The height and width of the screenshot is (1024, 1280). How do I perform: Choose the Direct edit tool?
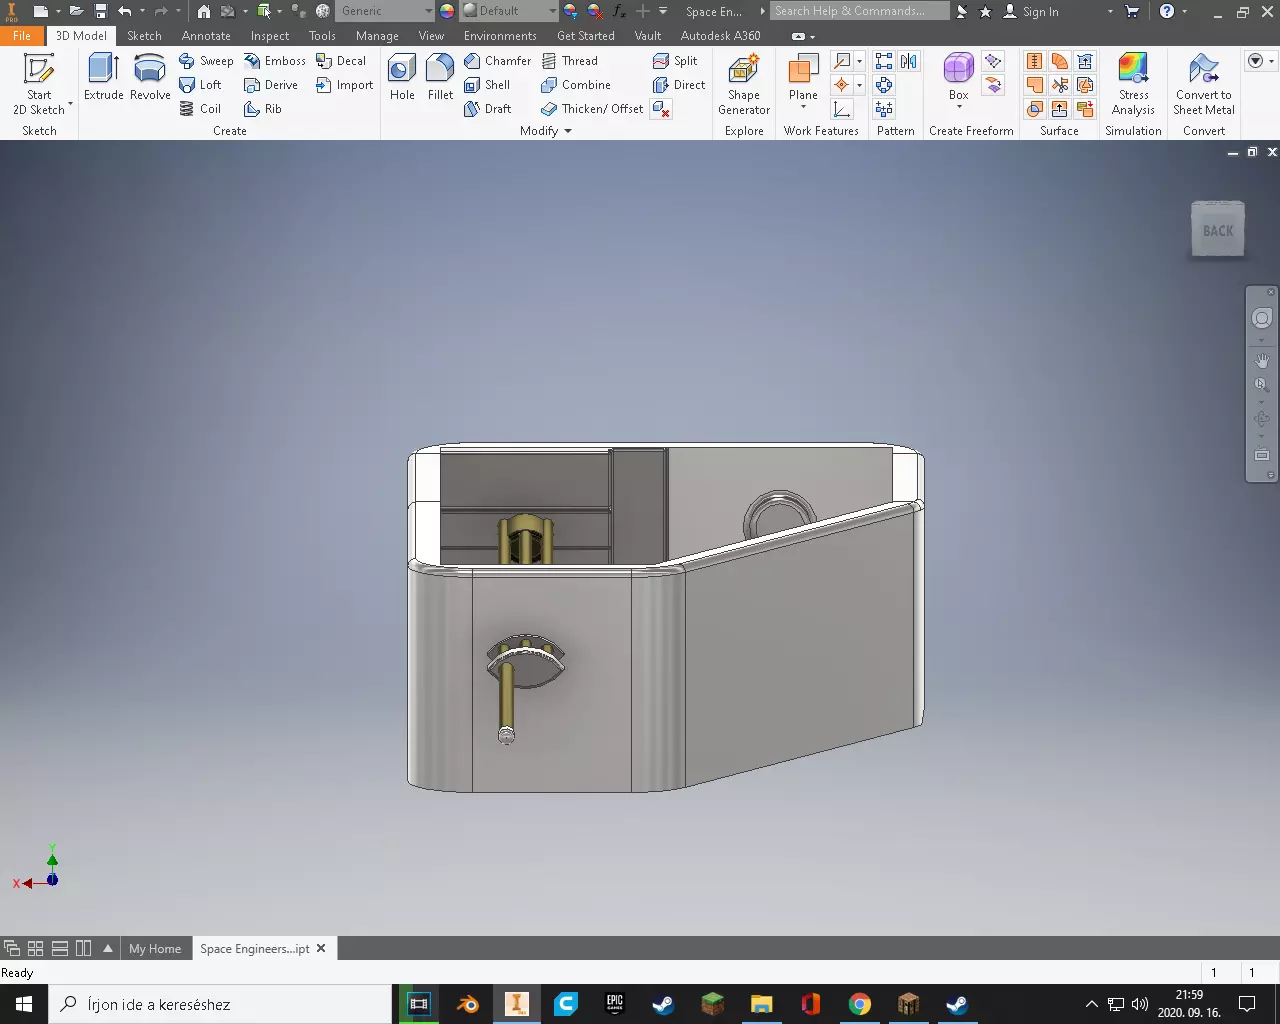click(x=679, y=85)
